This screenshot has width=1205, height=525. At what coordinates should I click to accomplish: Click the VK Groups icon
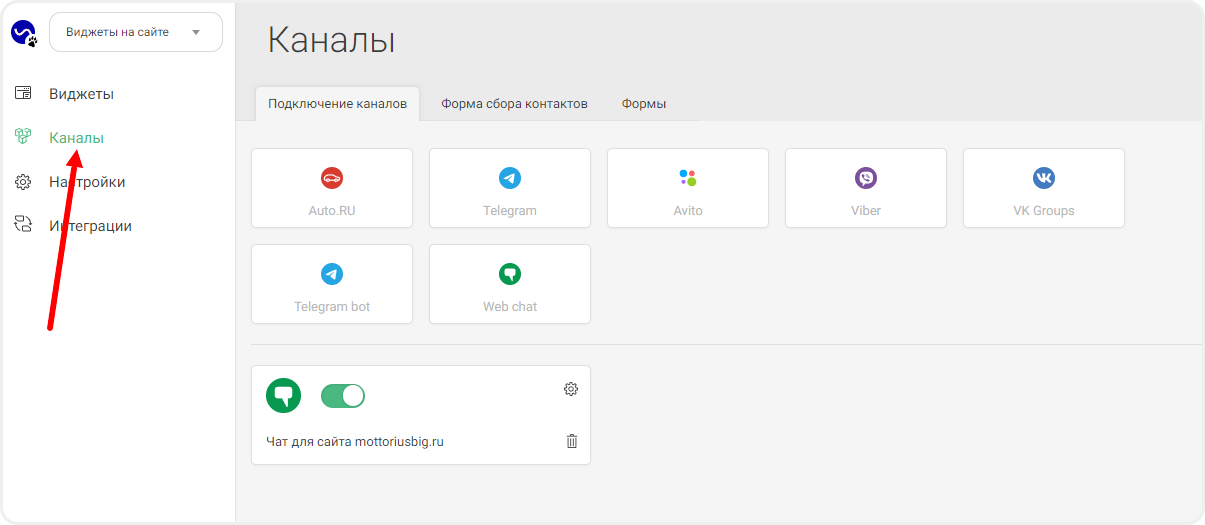click(x=1044, y=178)
